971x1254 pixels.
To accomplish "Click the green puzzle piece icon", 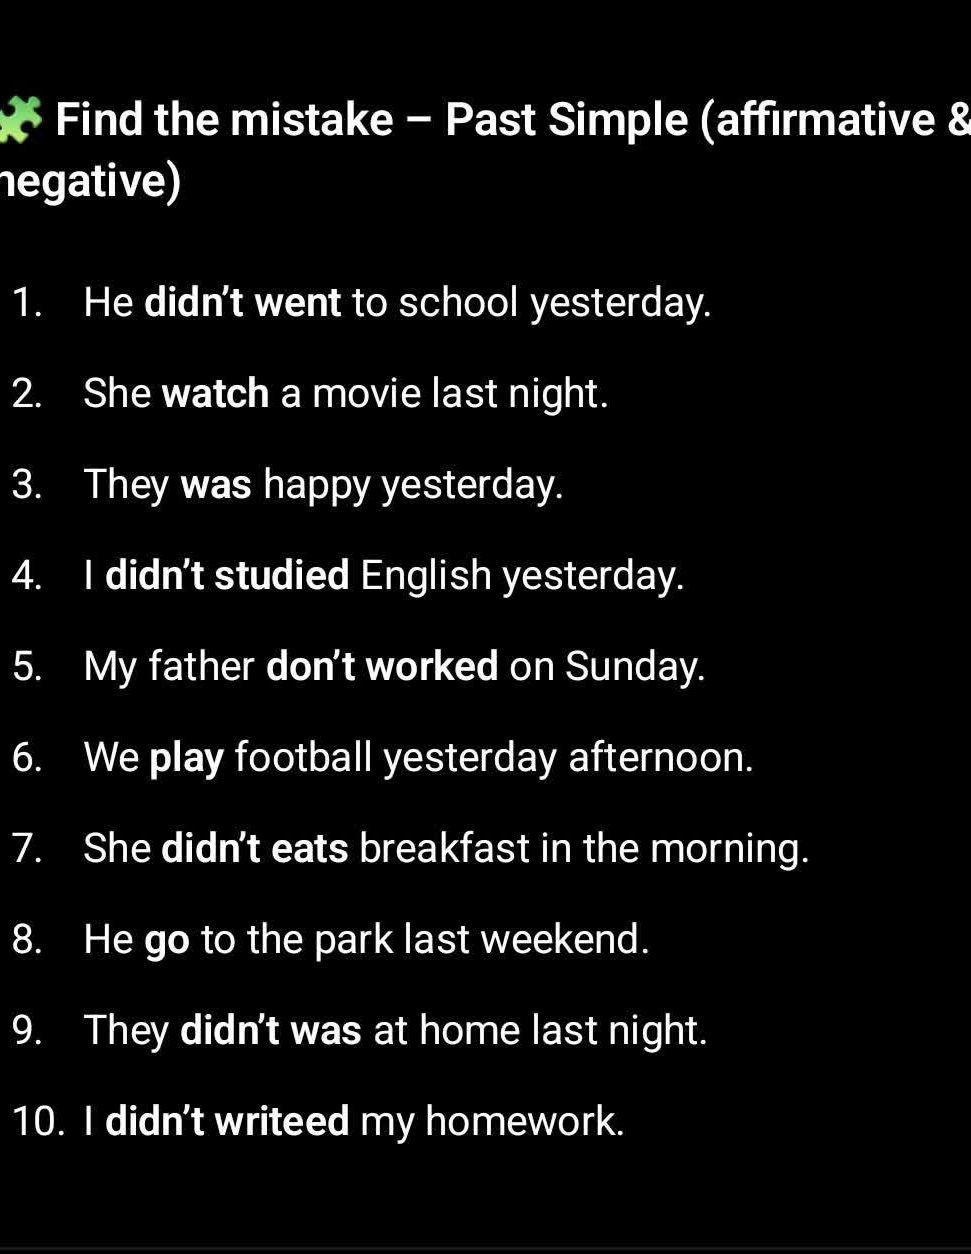I will click(21, 120).
